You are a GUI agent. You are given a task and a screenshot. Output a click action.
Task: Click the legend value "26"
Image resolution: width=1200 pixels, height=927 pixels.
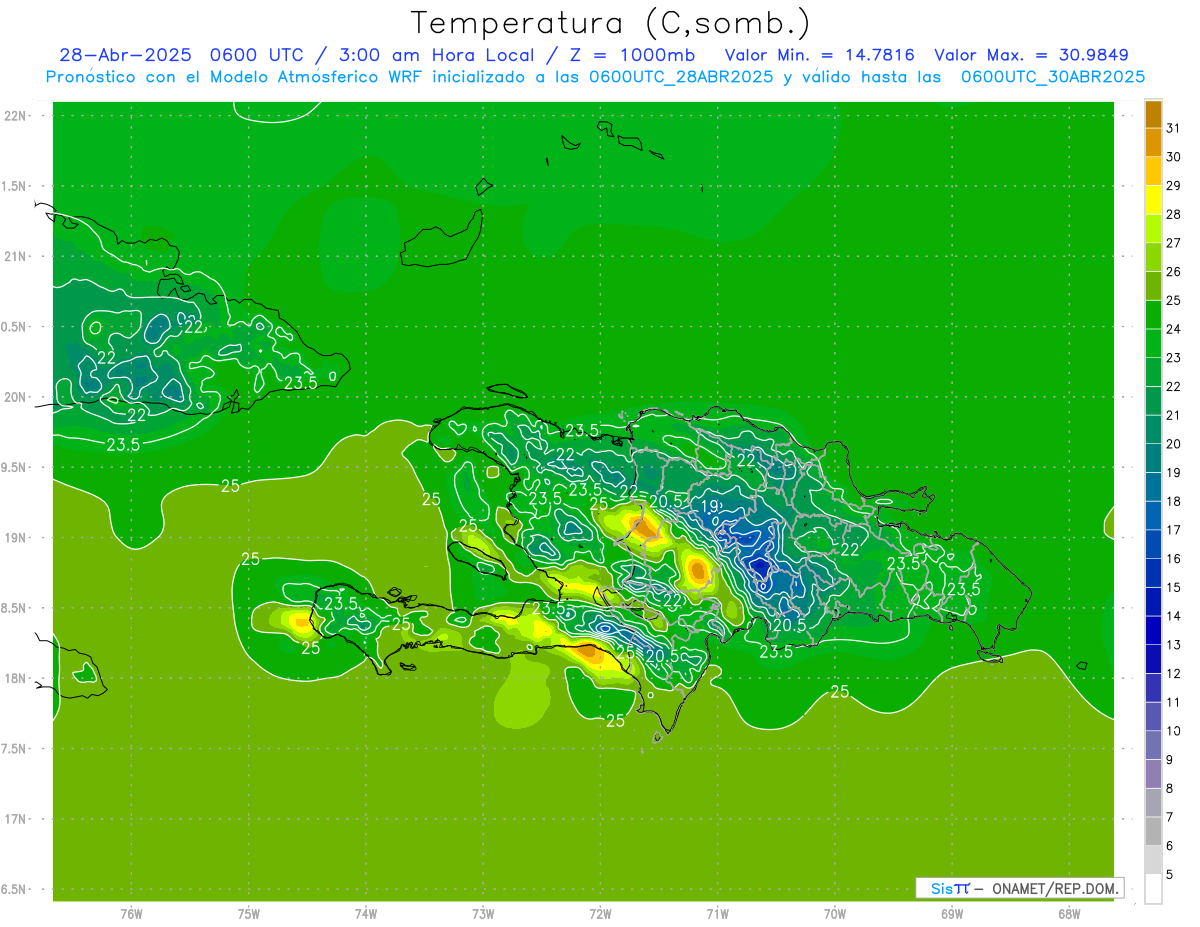[1174, 272]
